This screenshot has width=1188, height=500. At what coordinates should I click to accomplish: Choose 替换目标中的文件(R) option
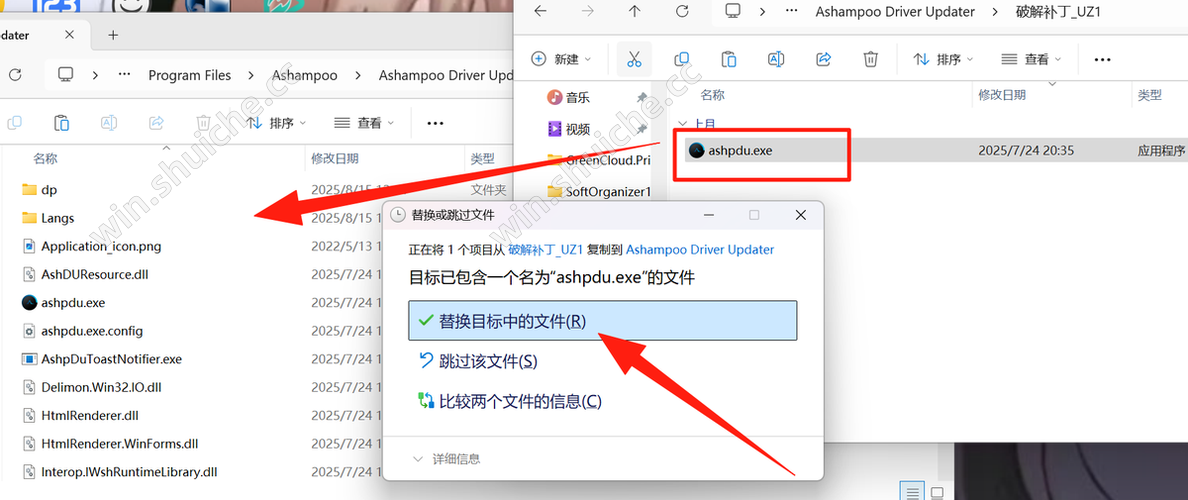tap(602, 320)
